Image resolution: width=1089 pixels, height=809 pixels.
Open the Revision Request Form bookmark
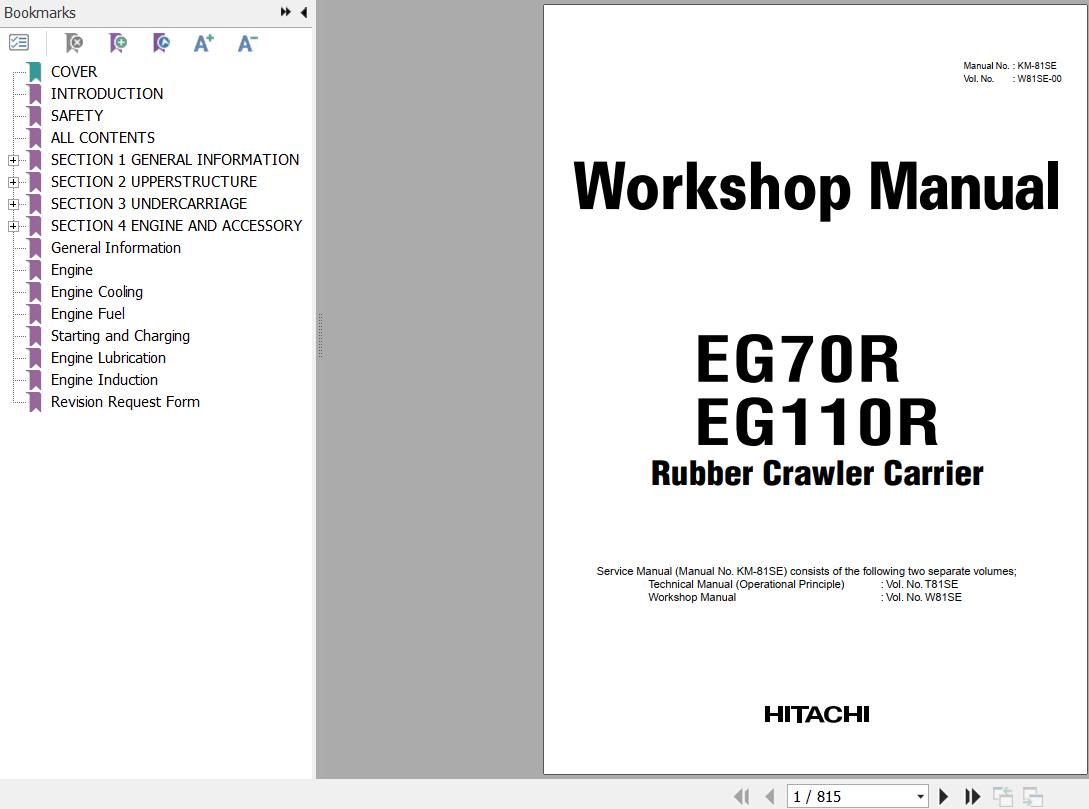tap(125, 402)
